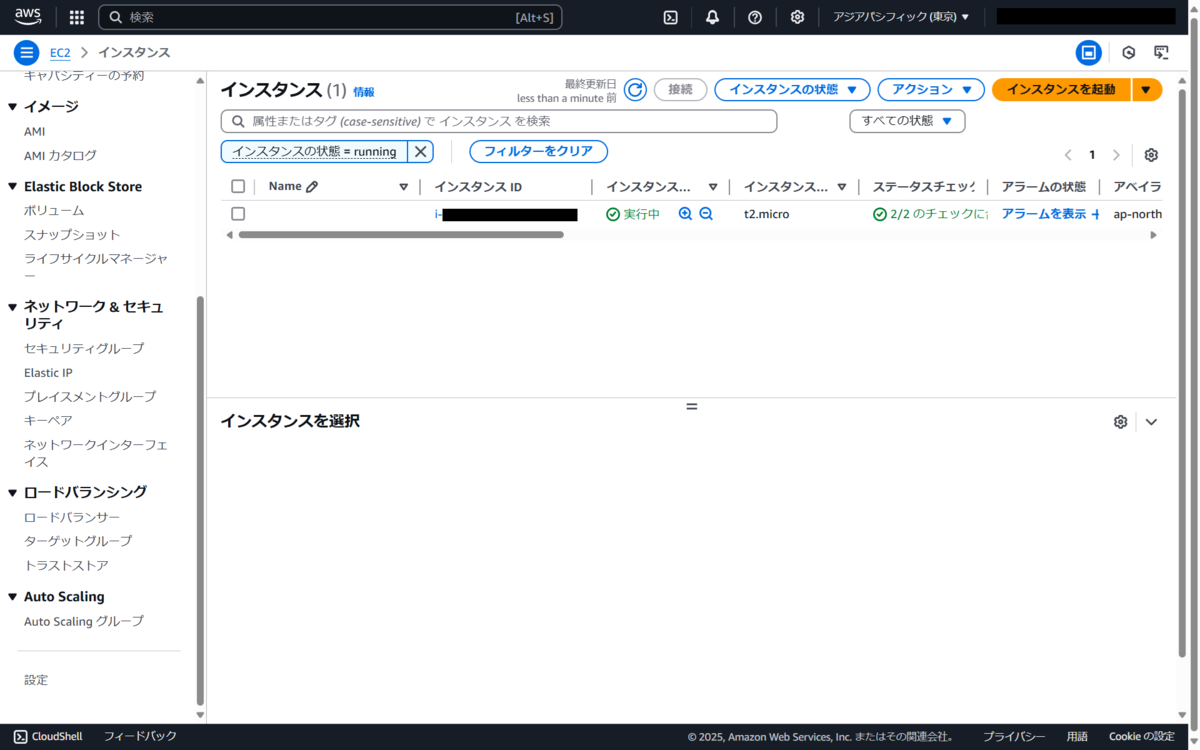Screen dimensions: 1200x750
Task: Open the AWS home logo
Action: pos(28,17)
